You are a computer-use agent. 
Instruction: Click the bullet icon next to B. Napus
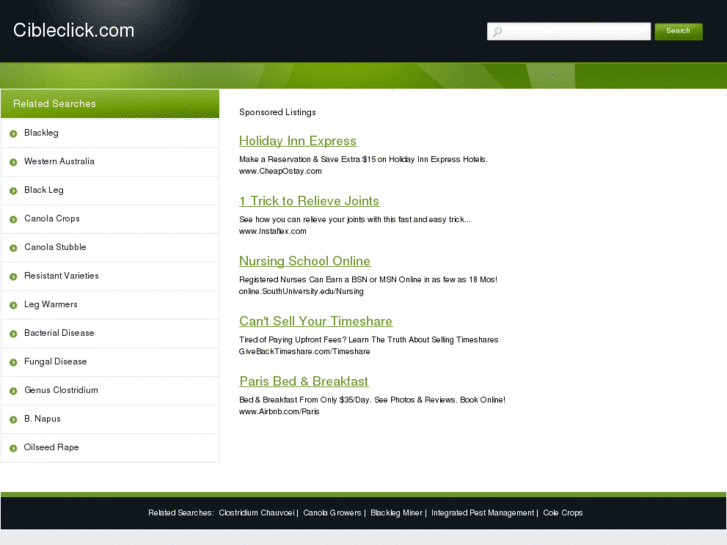13,420
